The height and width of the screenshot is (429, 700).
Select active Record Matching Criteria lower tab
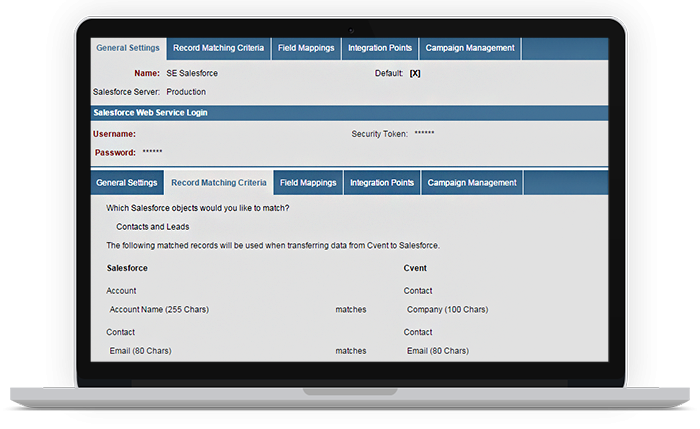pyautogui.click(x=219, y=183)
